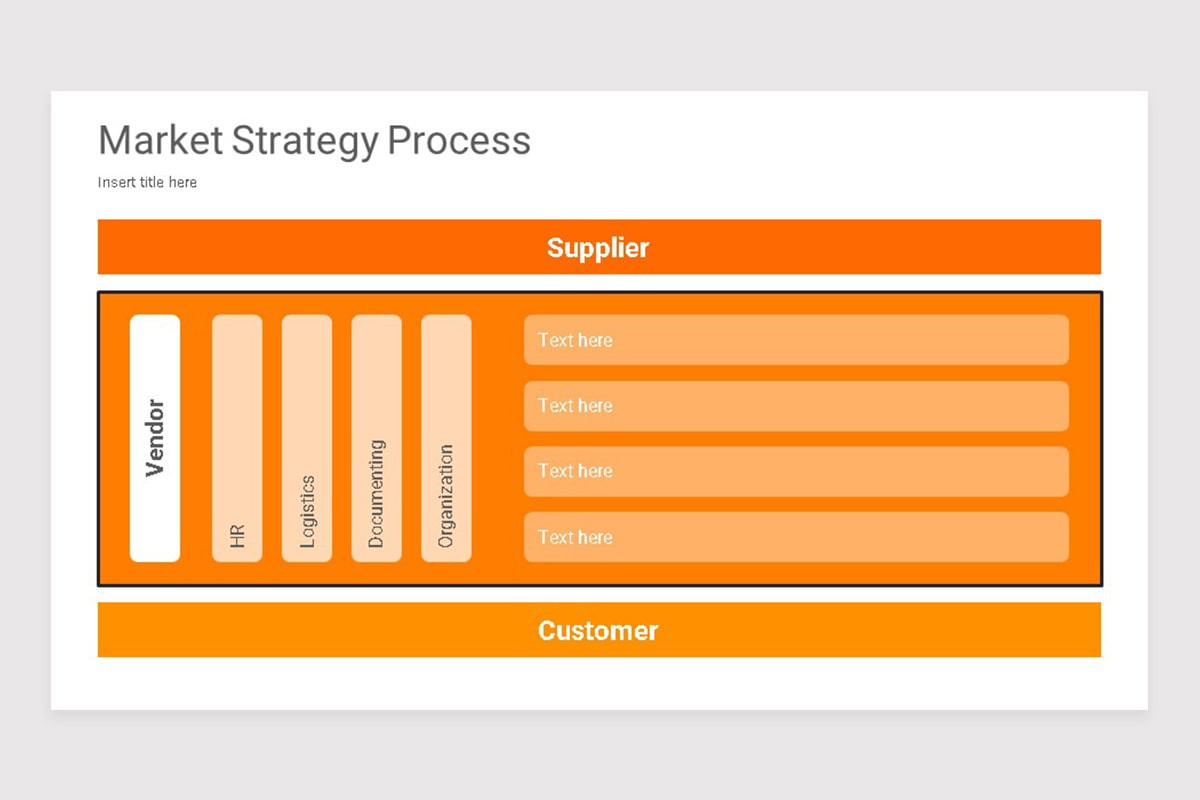This screenshot has width=1200, height=800.
Task: Click the fourth Text here box
Action: click(796, 537)
